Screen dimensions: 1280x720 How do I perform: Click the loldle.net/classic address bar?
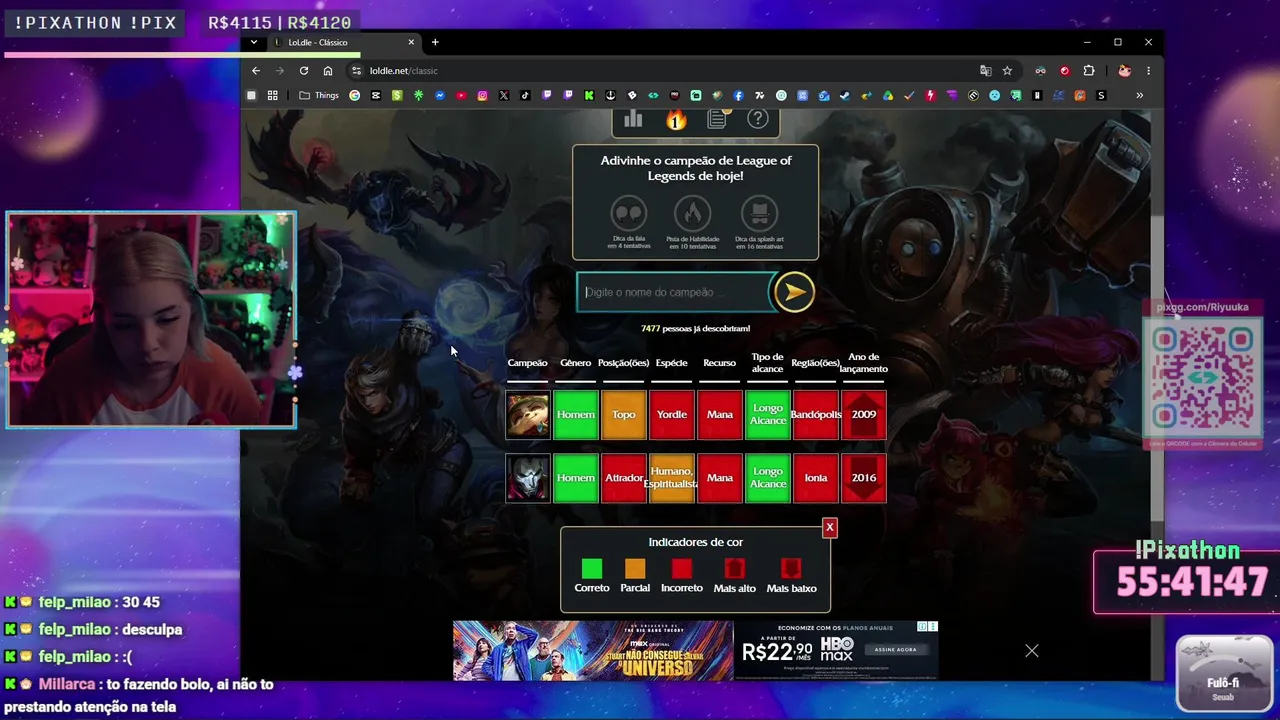[x=660, y=71]
